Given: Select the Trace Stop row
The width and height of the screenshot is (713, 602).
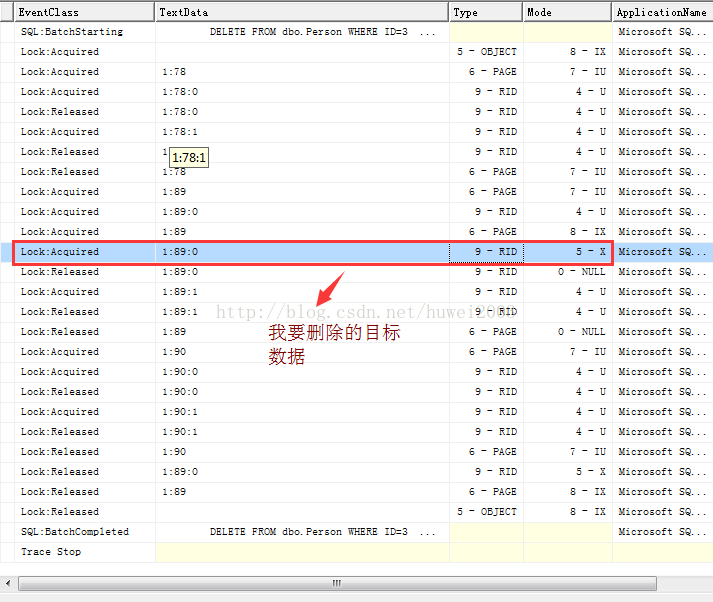Looking at the screenshot, I should [356, 552].
